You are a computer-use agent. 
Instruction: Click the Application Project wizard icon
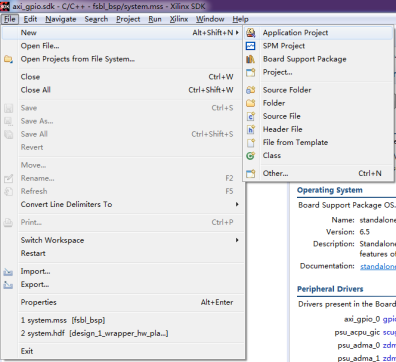pyautogui.click(x=251, y=33)
